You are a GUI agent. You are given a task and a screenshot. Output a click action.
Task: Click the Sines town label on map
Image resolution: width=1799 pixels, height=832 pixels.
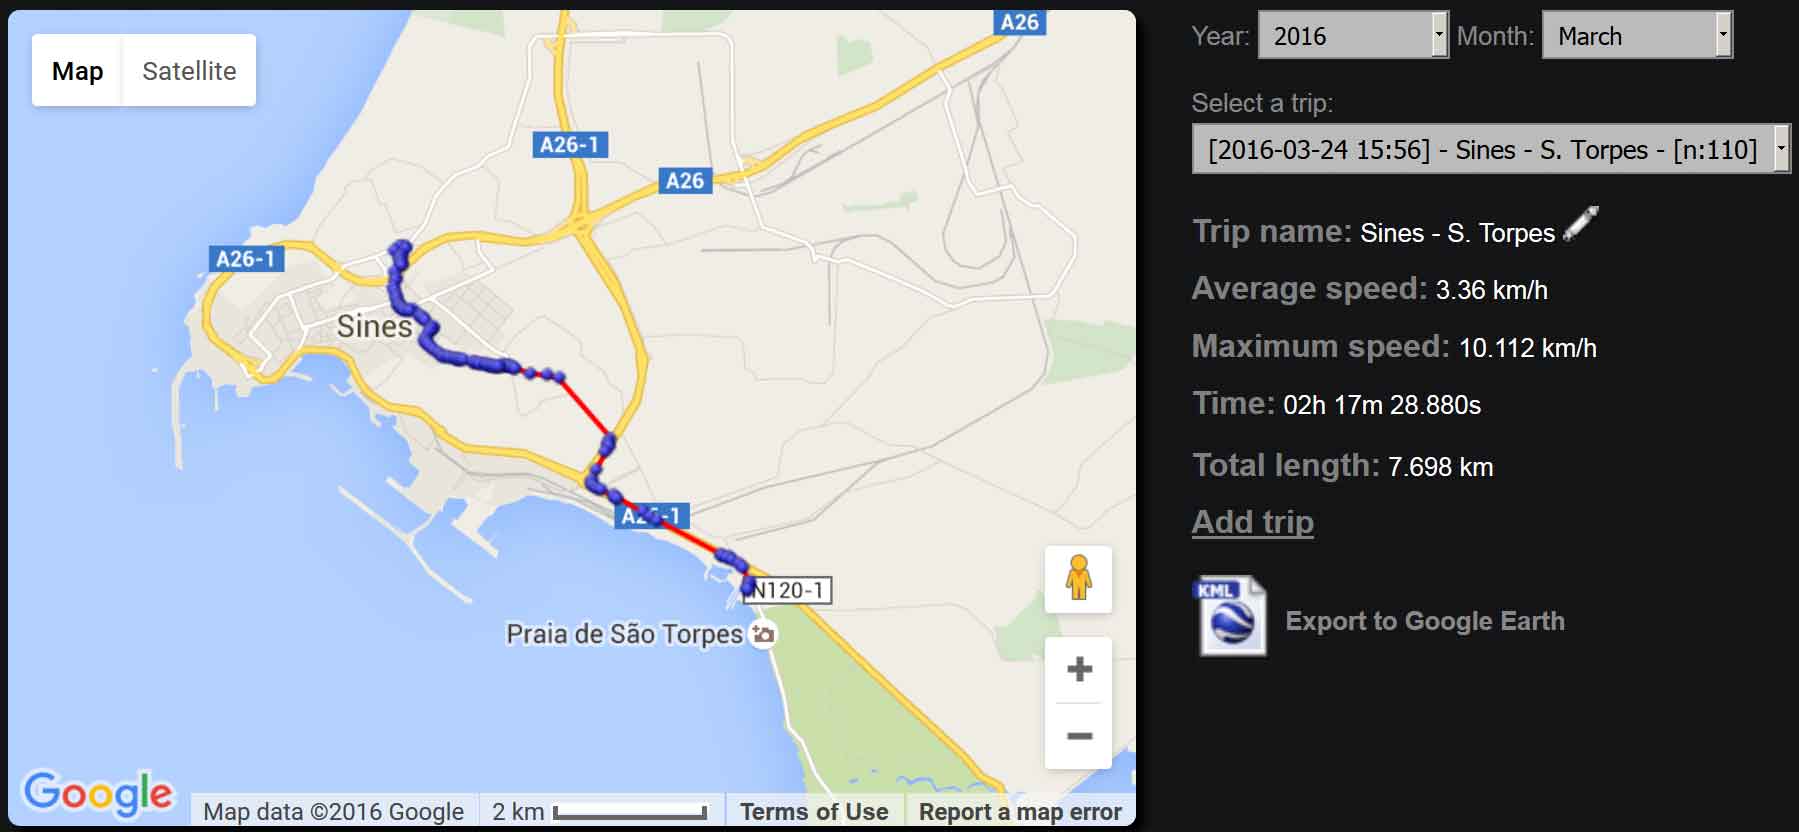click(374, 327)
